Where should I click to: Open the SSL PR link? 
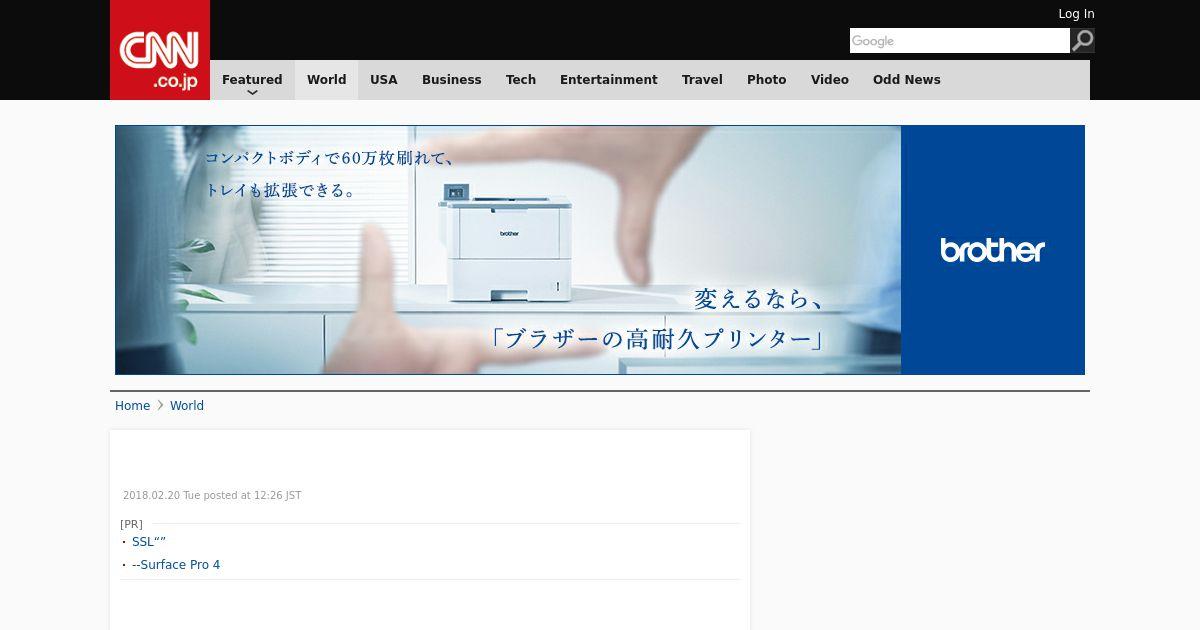click(x=149, y=542)
